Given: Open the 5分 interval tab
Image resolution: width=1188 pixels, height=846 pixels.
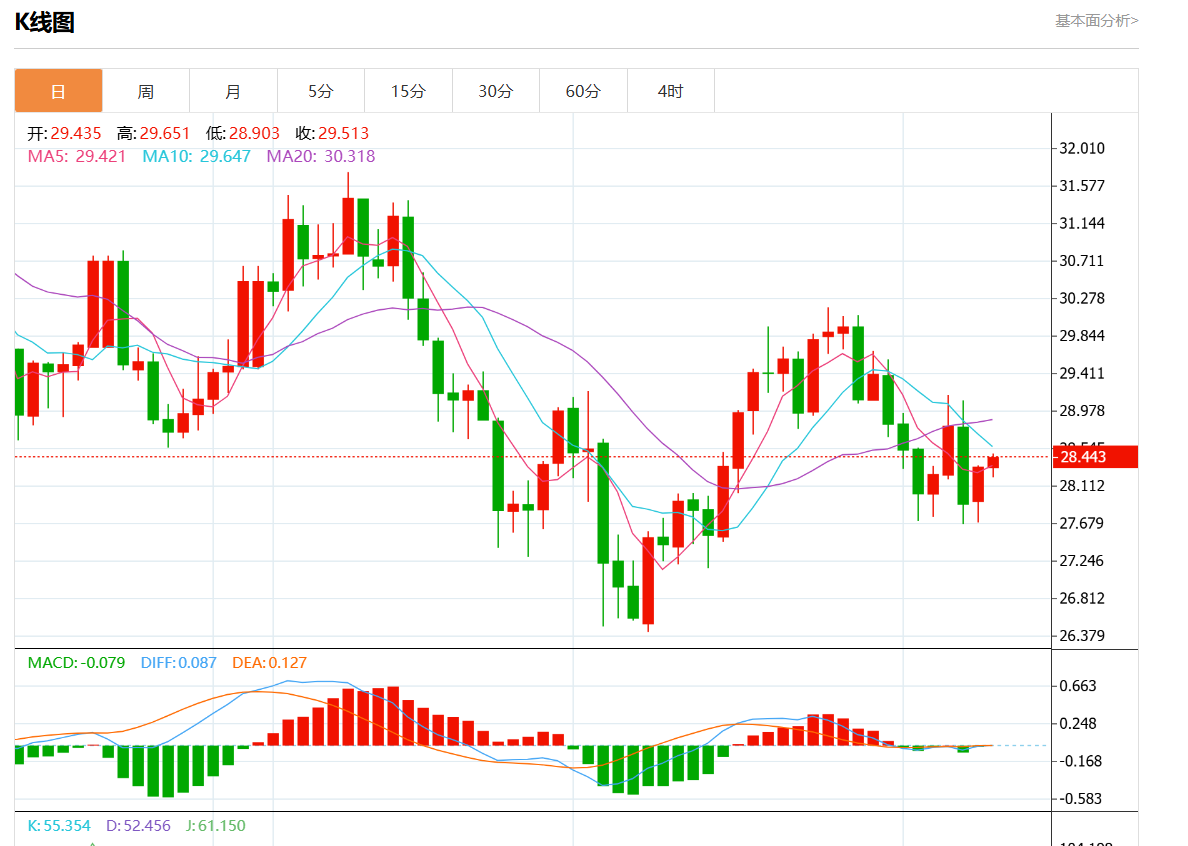Looking at the screenshot, I should [x=320, y=91].
